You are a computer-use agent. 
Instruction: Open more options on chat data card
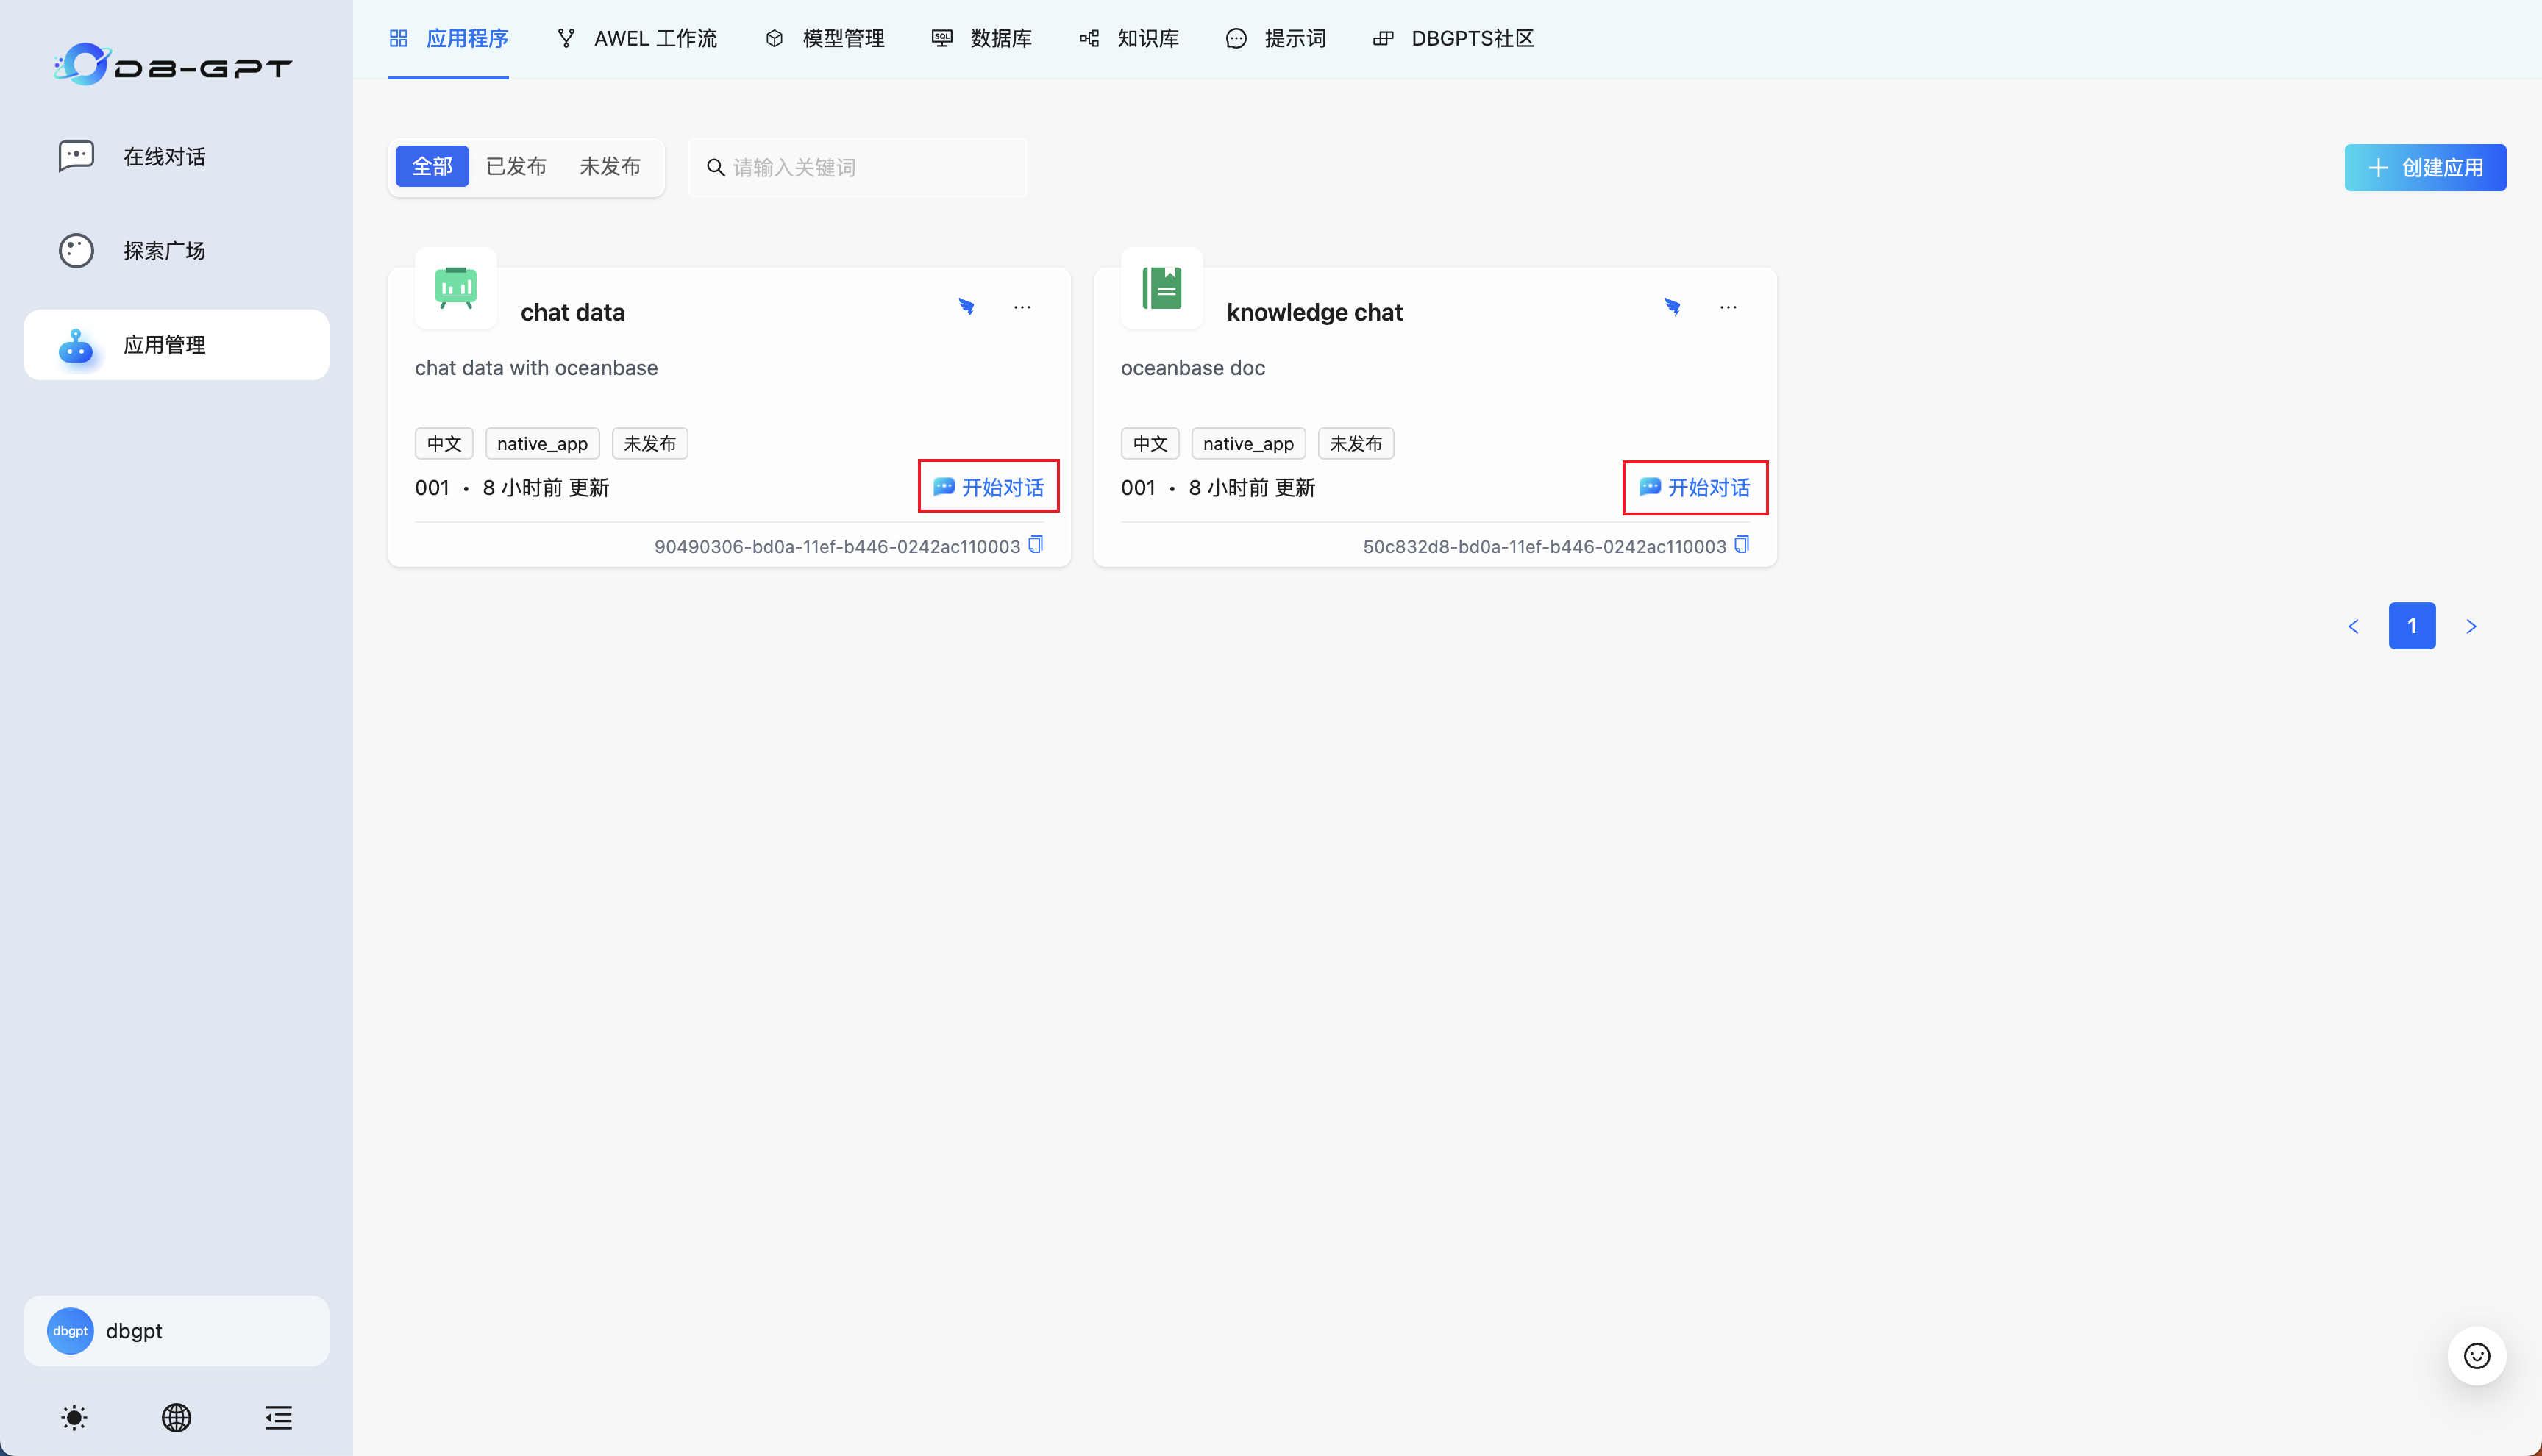1022,307
